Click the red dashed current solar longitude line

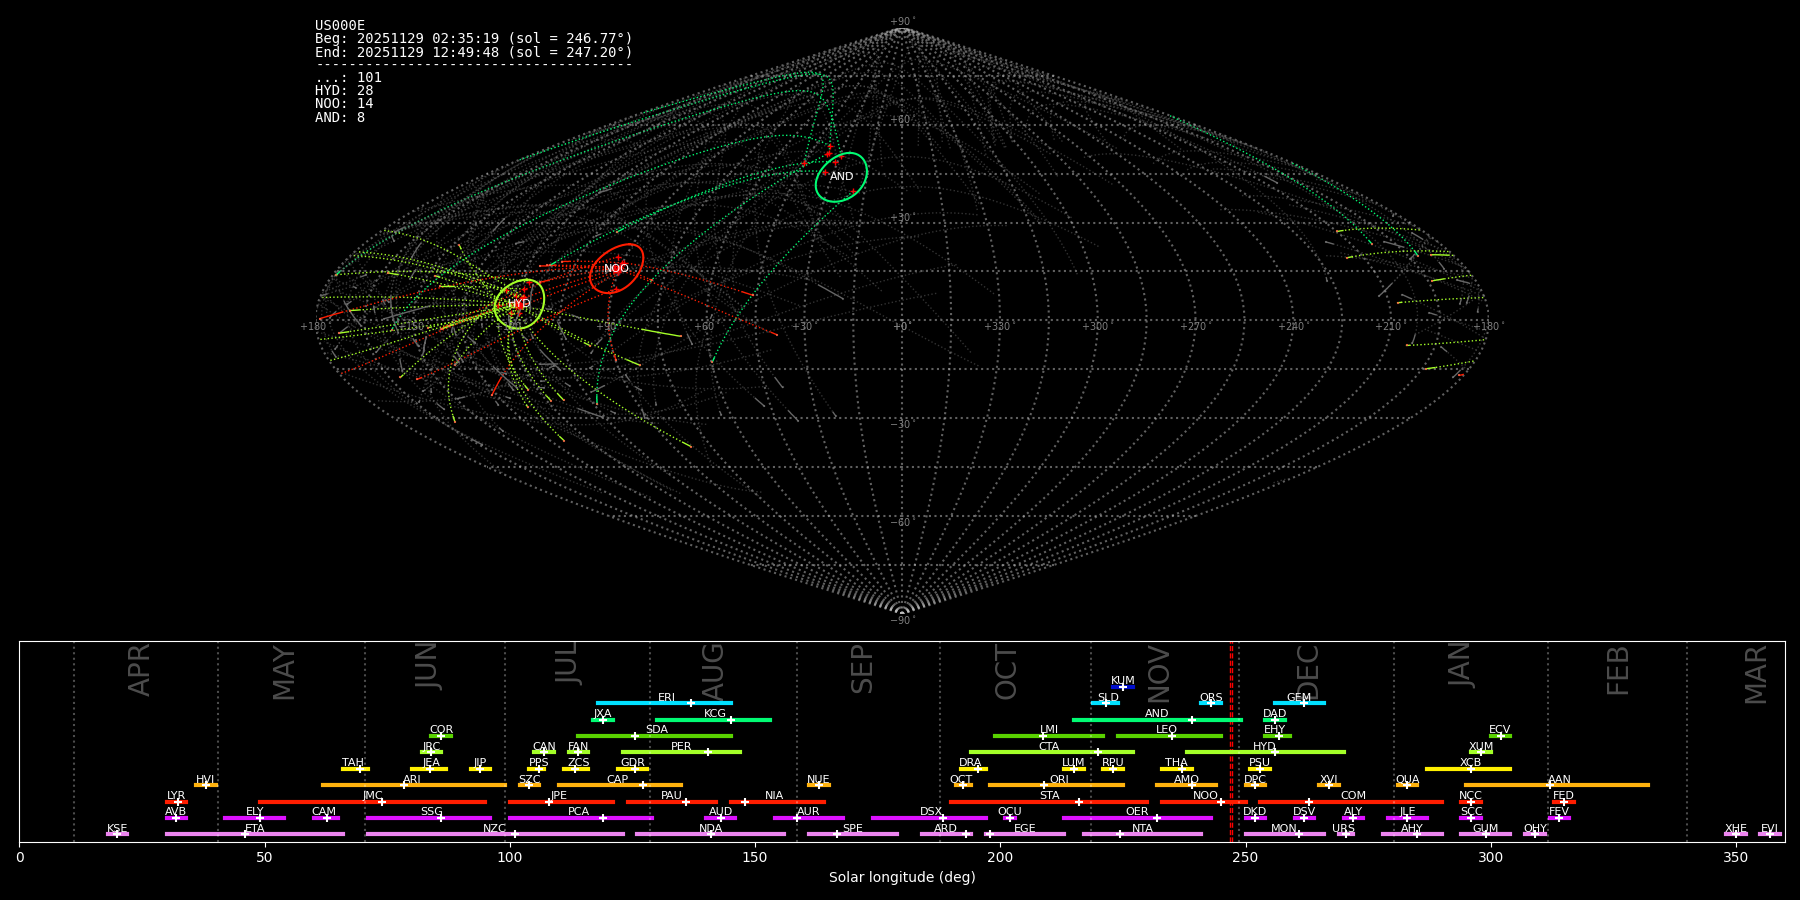coord(1231,741)
